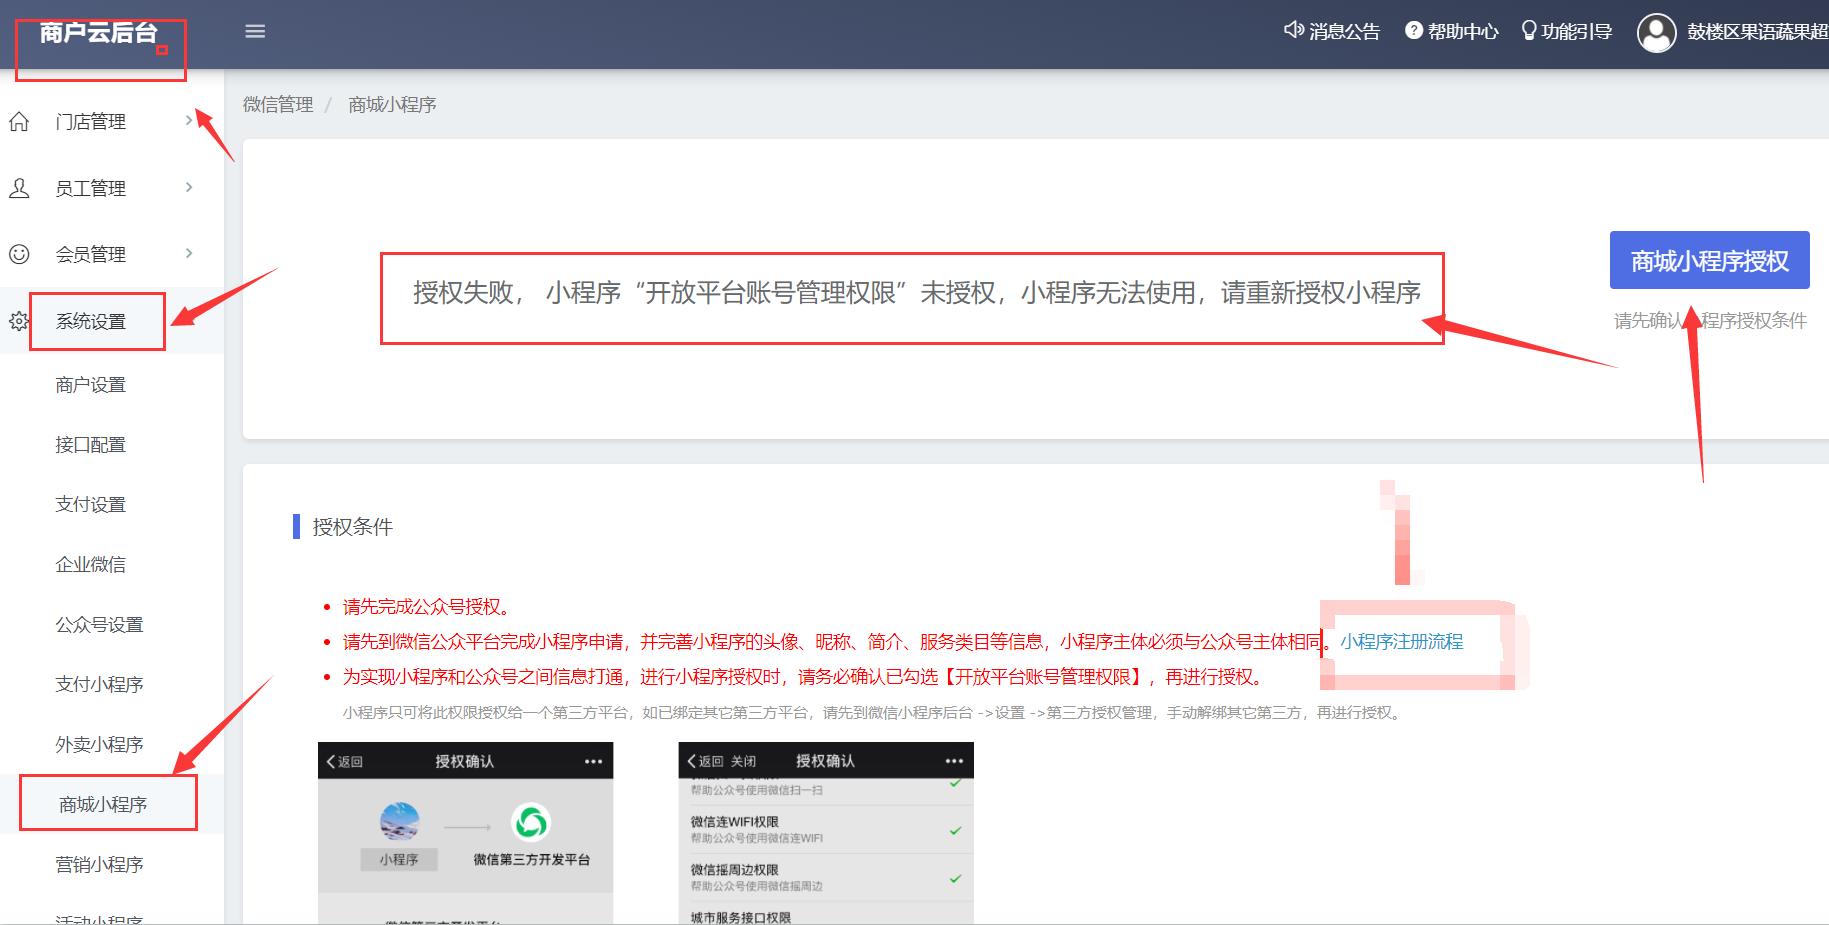Click the 微信管理 breadcrumb
Image resolution: width=1829 pixels, height=925 pixels.
tap(278, 105)
